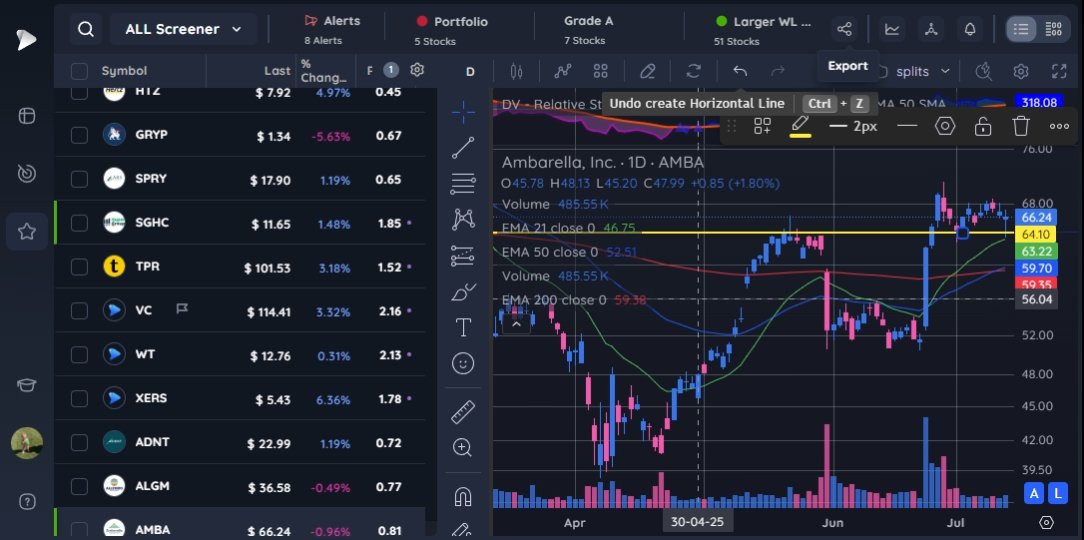Click the redo arrow

(778, 71)
